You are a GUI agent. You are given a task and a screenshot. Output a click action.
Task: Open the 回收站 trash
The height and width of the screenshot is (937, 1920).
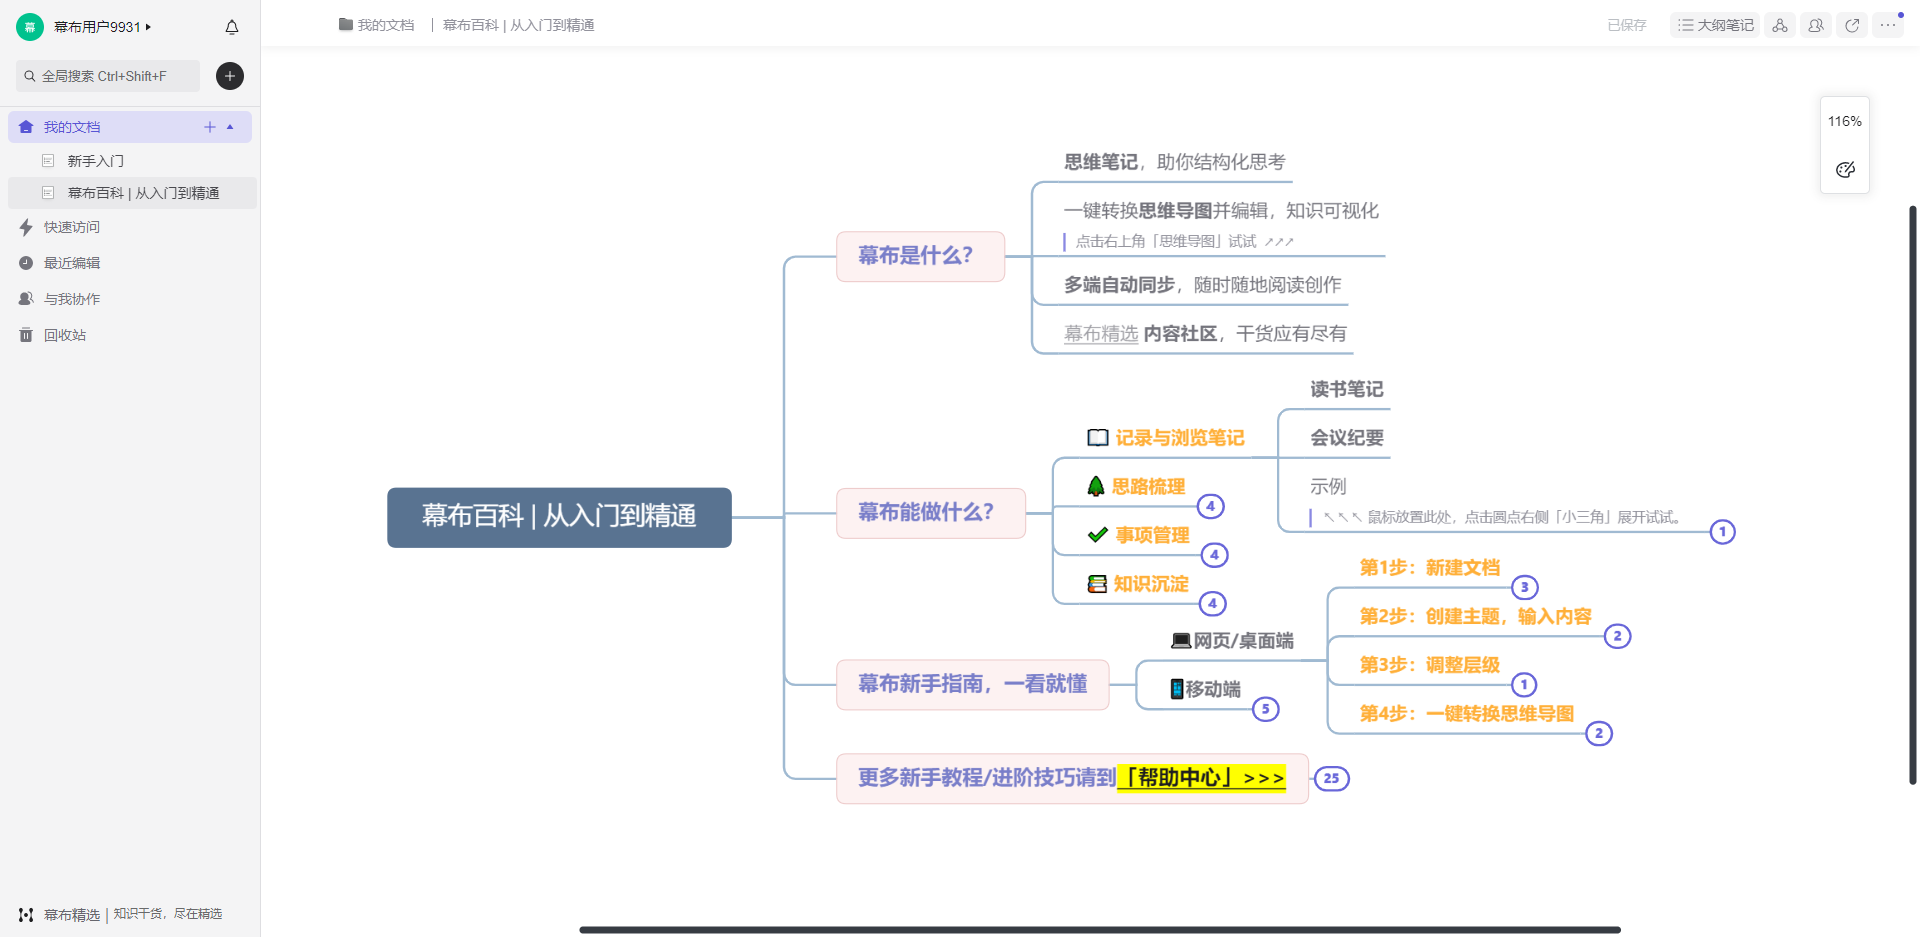(65, 335)
